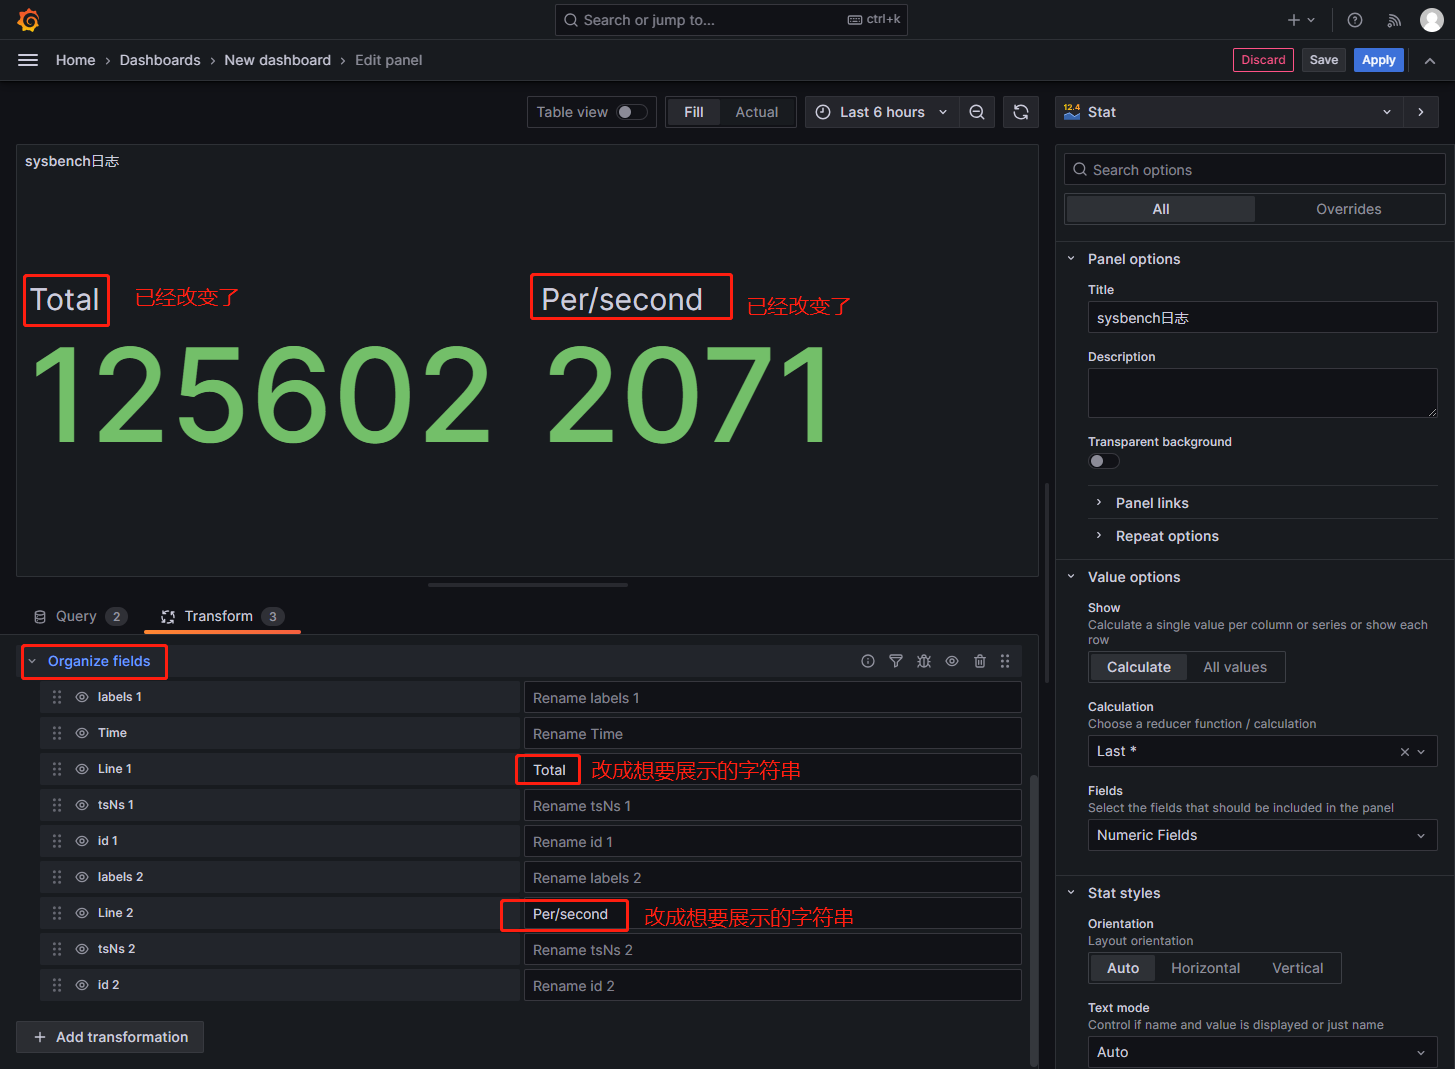This screenshot has width=1455, height=1069.
Task: Hide the Line 1 field
Action: [x=82, y=769]
